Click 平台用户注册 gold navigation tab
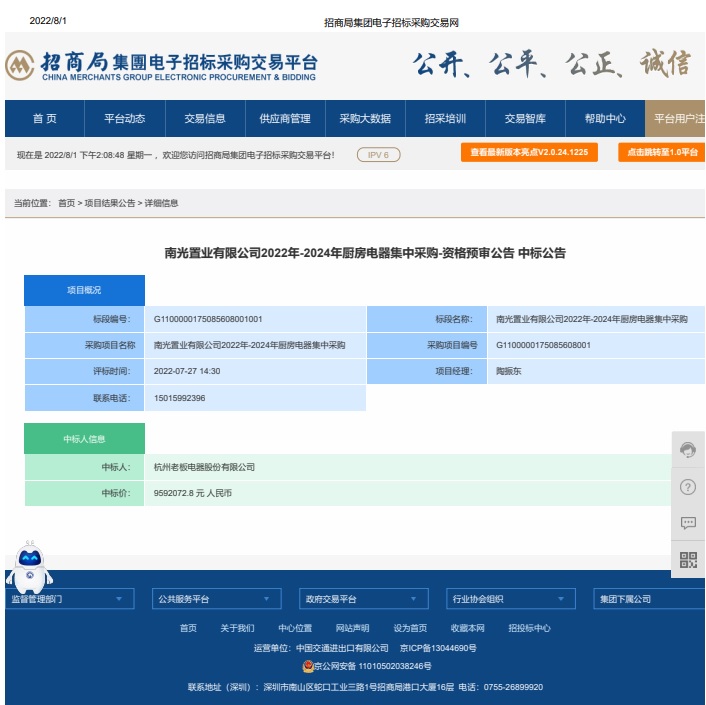This screenshot has width=706, height=705. (675, 118)
